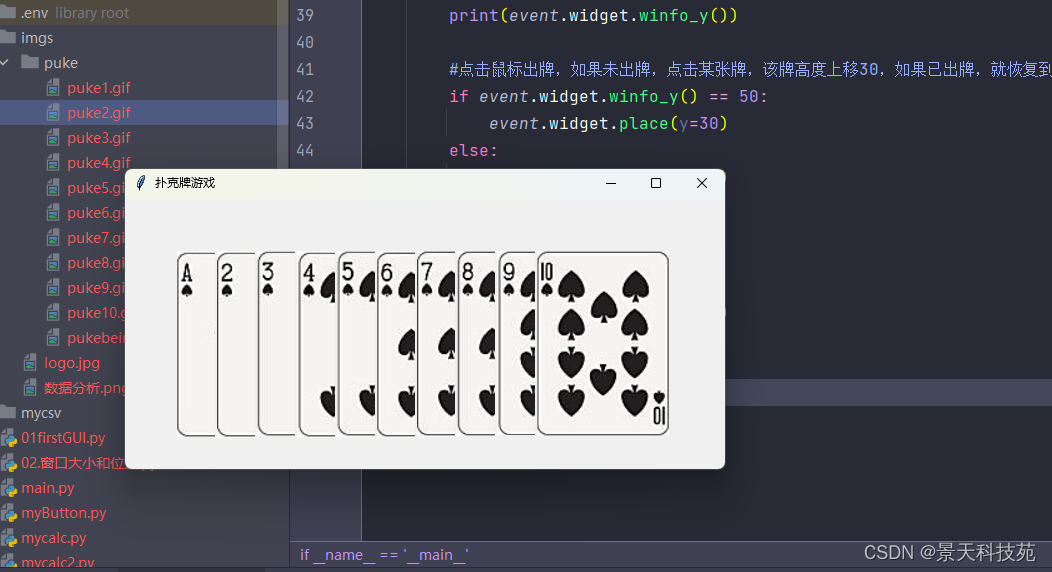Click the puke6.gif file icon
The height and width of the screenshot is (572, 1052).
(53, 213)
